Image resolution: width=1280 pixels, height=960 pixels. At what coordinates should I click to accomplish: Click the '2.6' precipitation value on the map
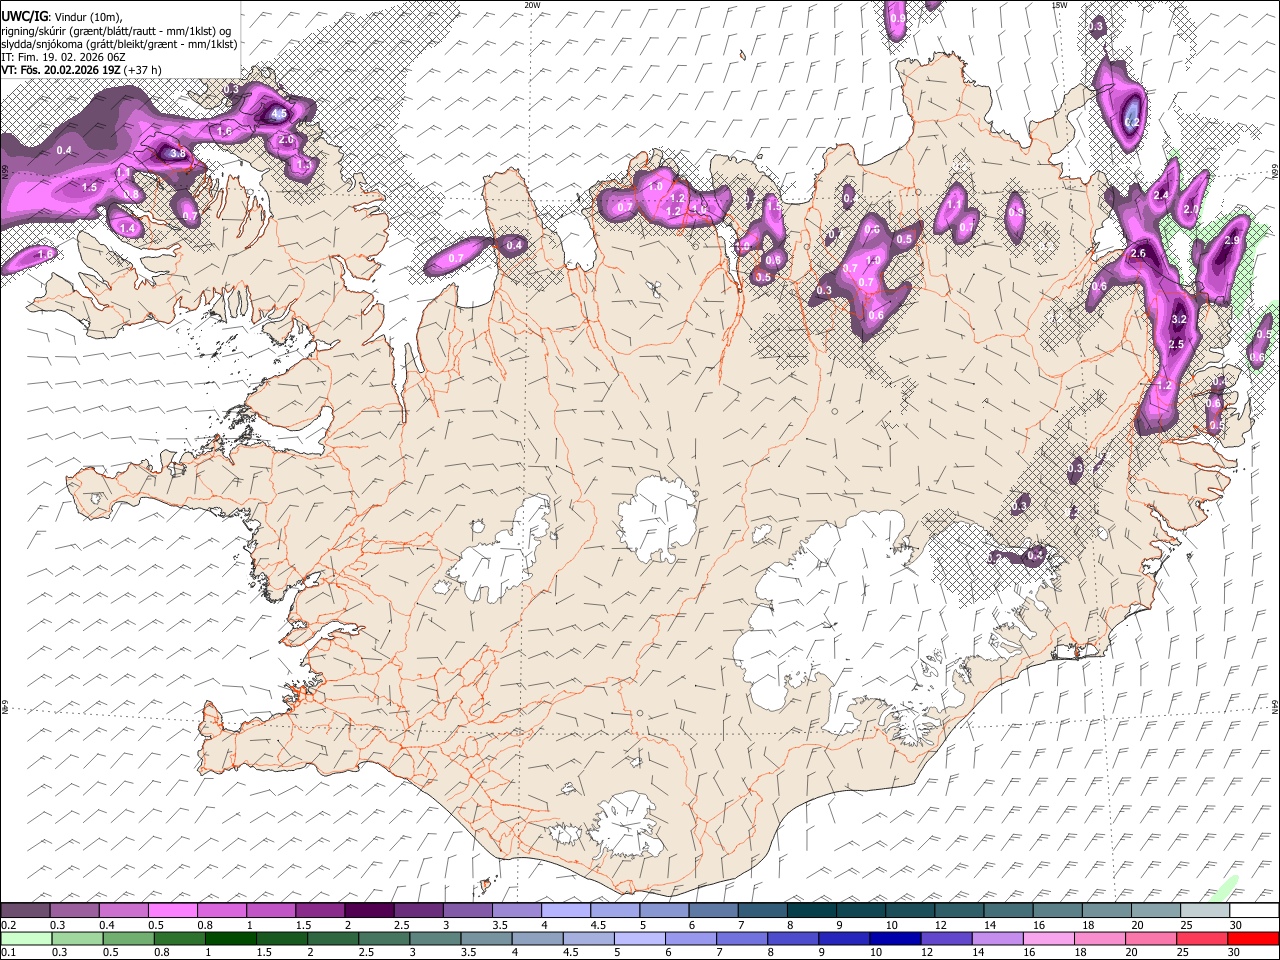pyautogui.click(x=1137, y=254)
